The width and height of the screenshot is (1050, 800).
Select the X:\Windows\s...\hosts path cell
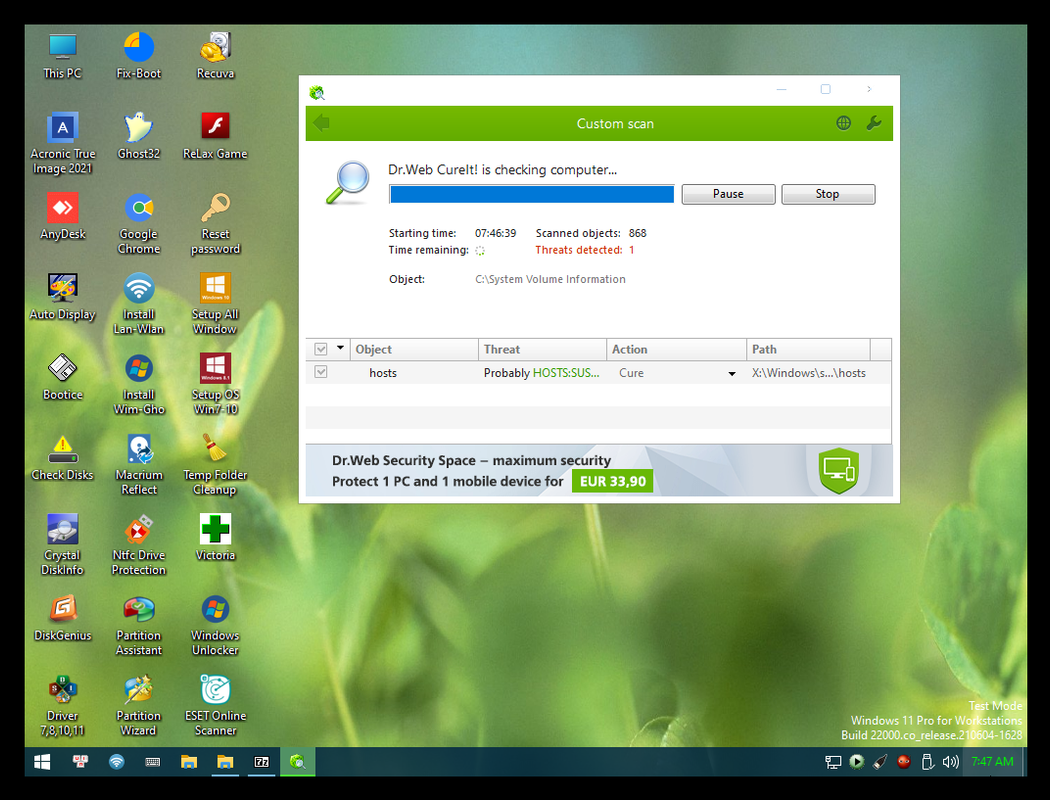coord(808,373)
